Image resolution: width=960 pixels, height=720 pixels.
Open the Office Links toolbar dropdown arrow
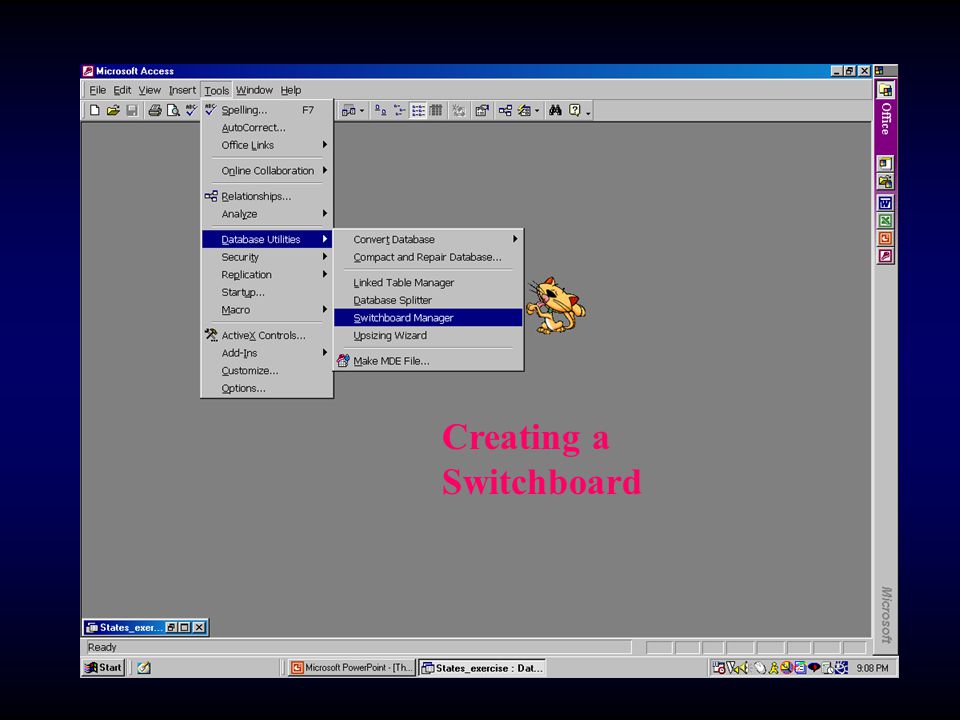[x=361, y=111]
